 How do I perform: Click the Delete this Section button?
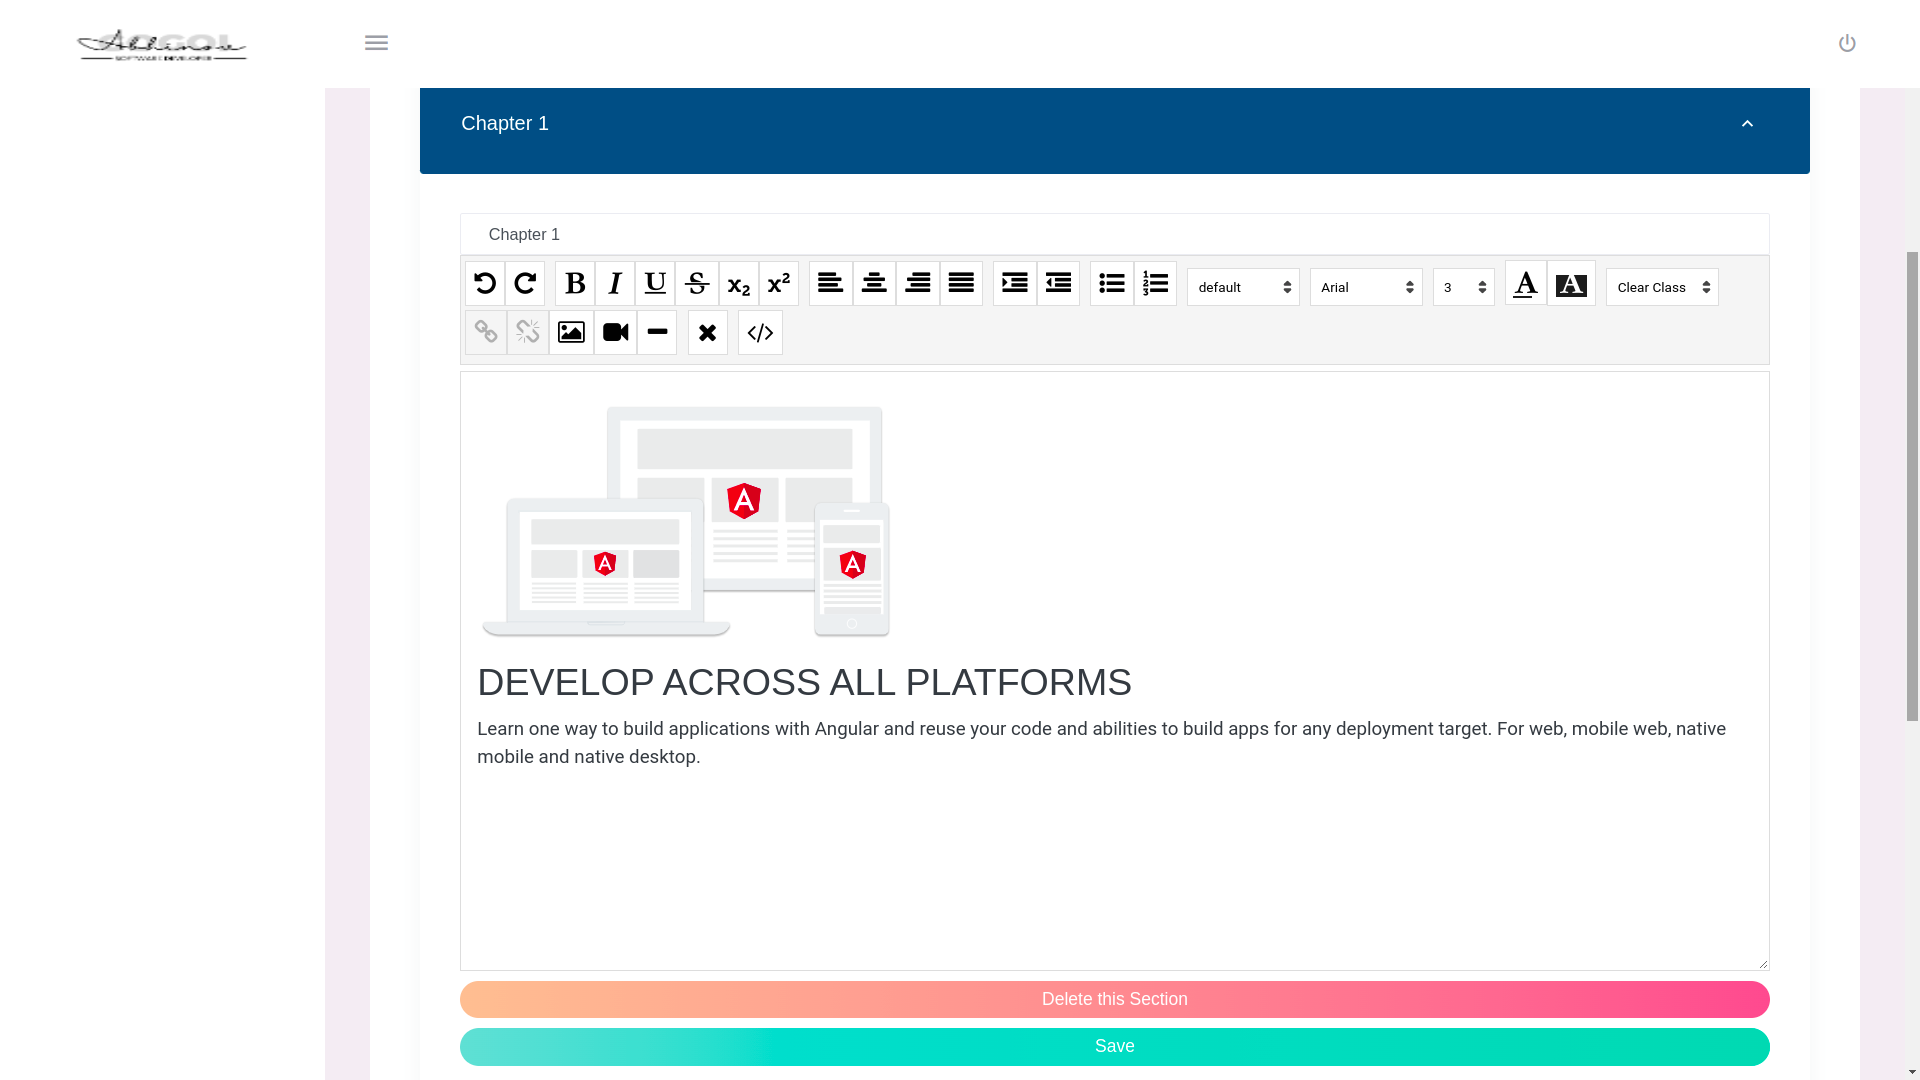(1114, 999)
